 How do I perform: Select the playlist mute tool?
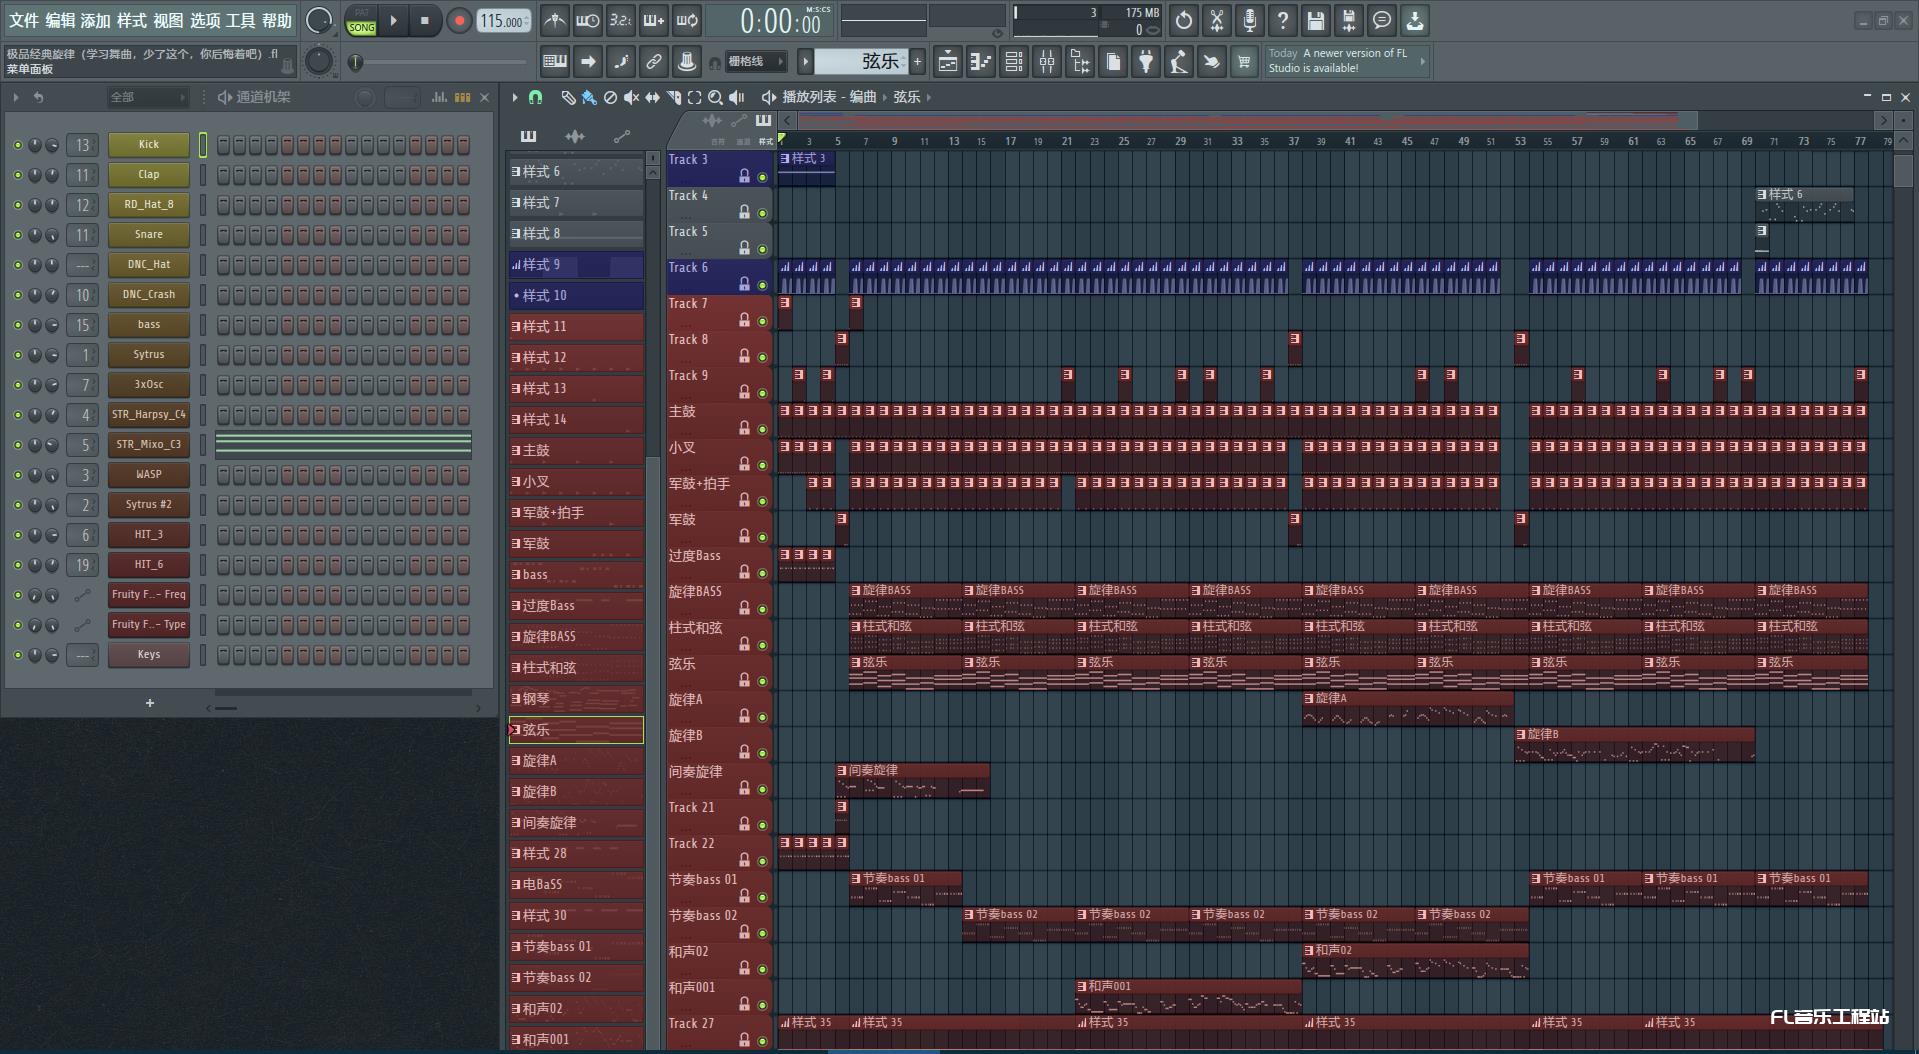[x=631, y=97]
